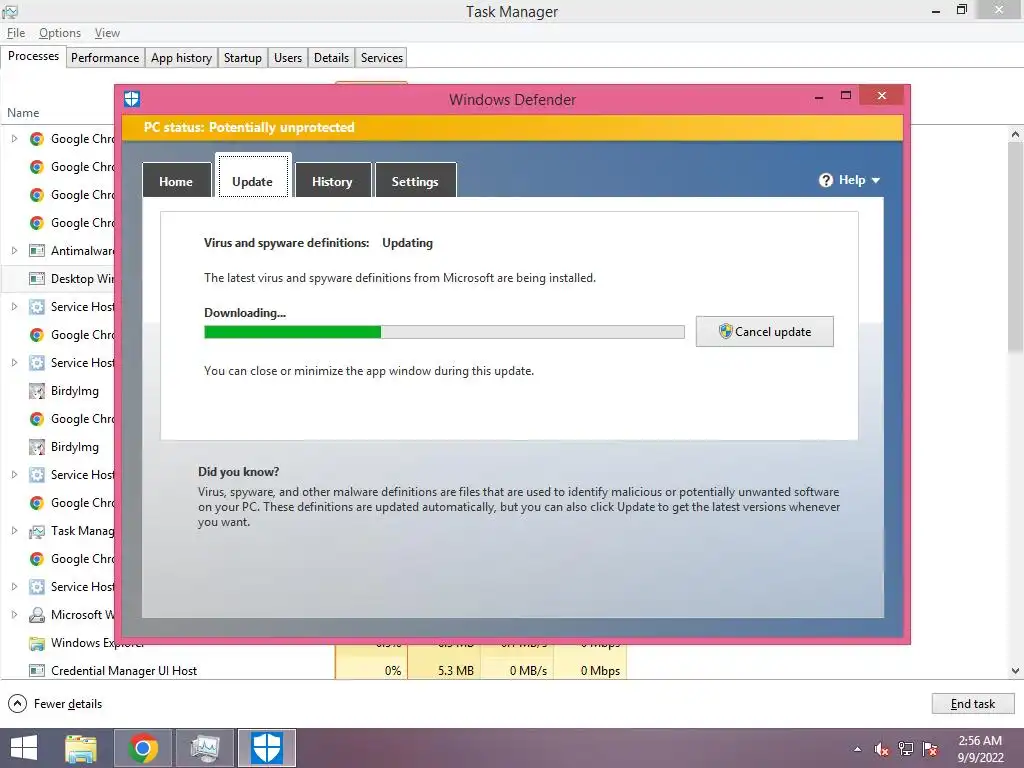
Task: Click the Fewer details circle arrow icon
Action: pyautogui.click(x=17, y=703)
